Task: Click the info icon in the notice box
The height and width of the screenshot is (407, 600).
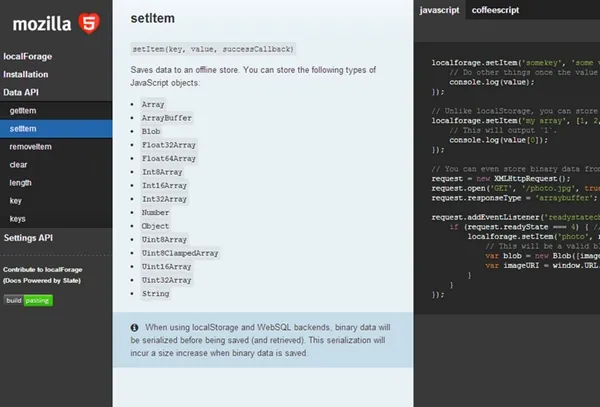Action: point(135,328)
